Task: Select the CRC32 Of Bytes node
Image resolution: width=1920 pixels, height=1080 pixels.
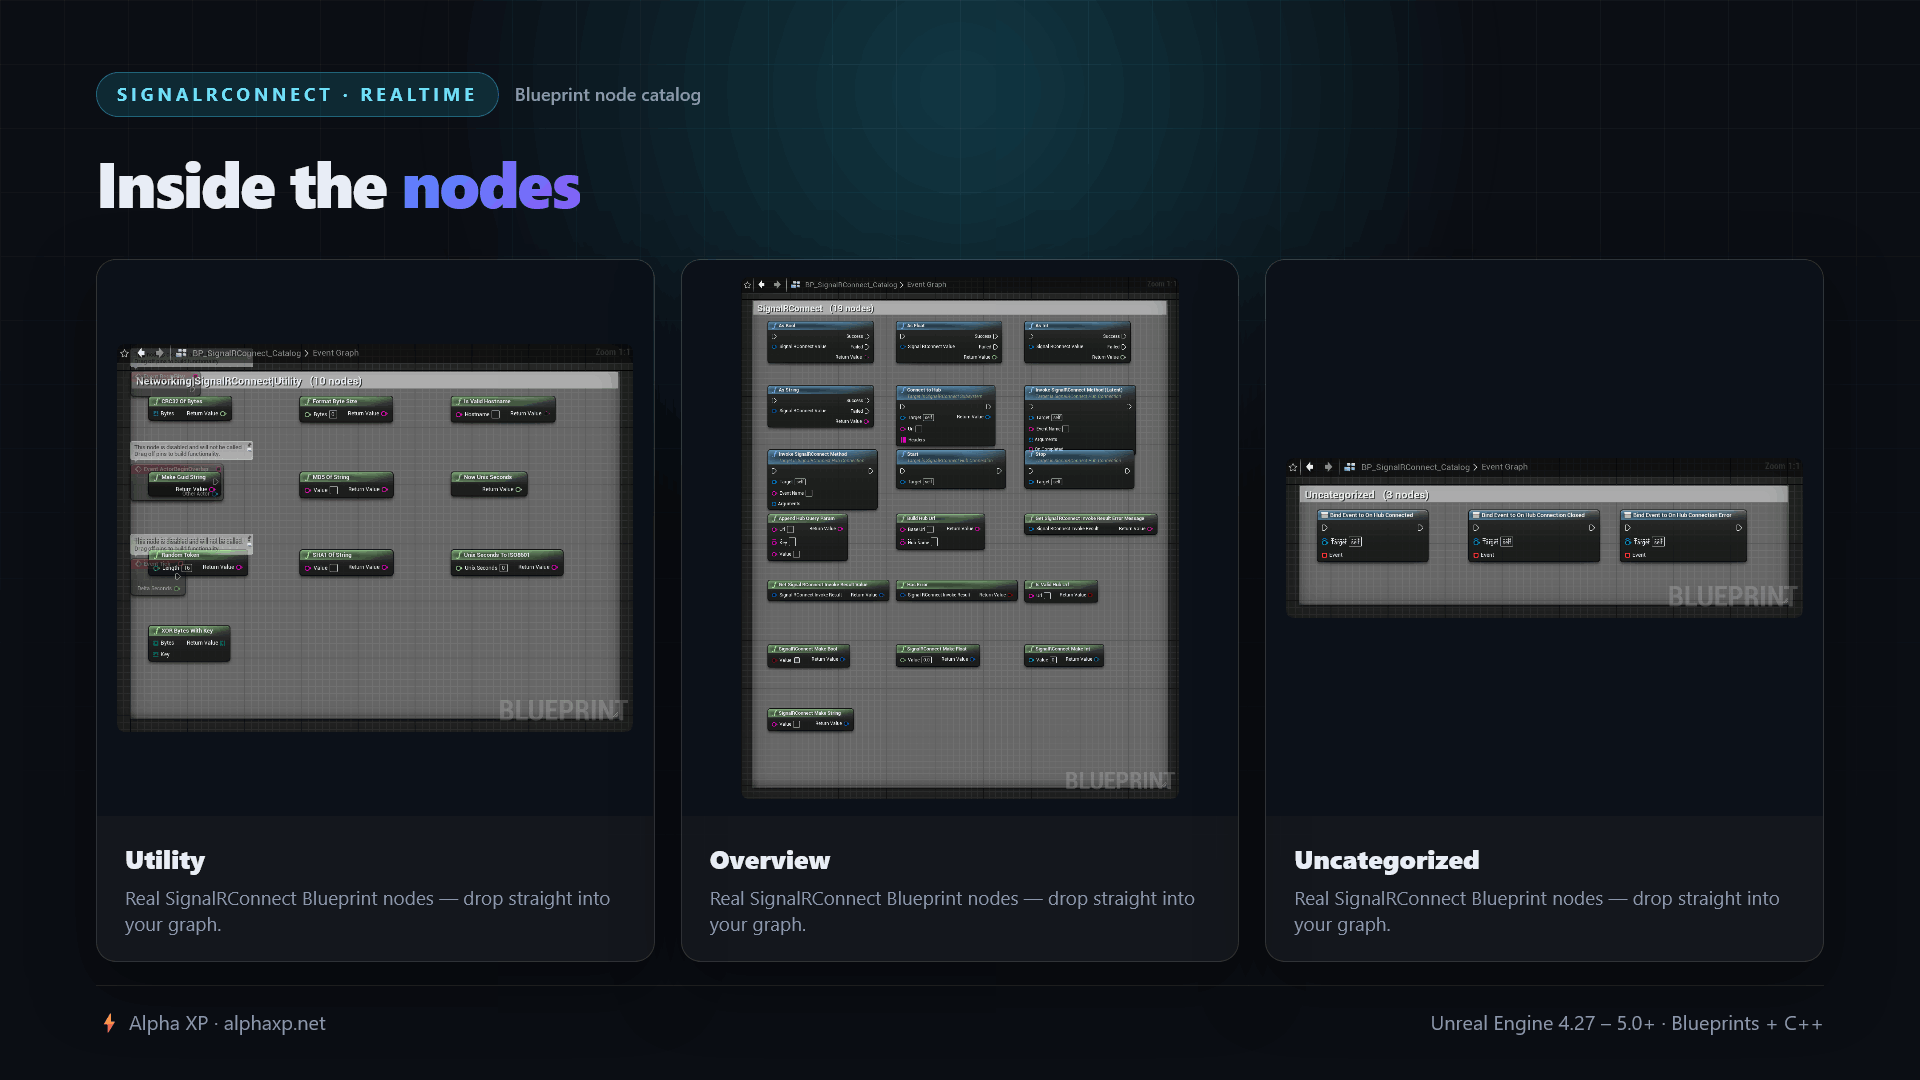Action: [x=190, y=407]
